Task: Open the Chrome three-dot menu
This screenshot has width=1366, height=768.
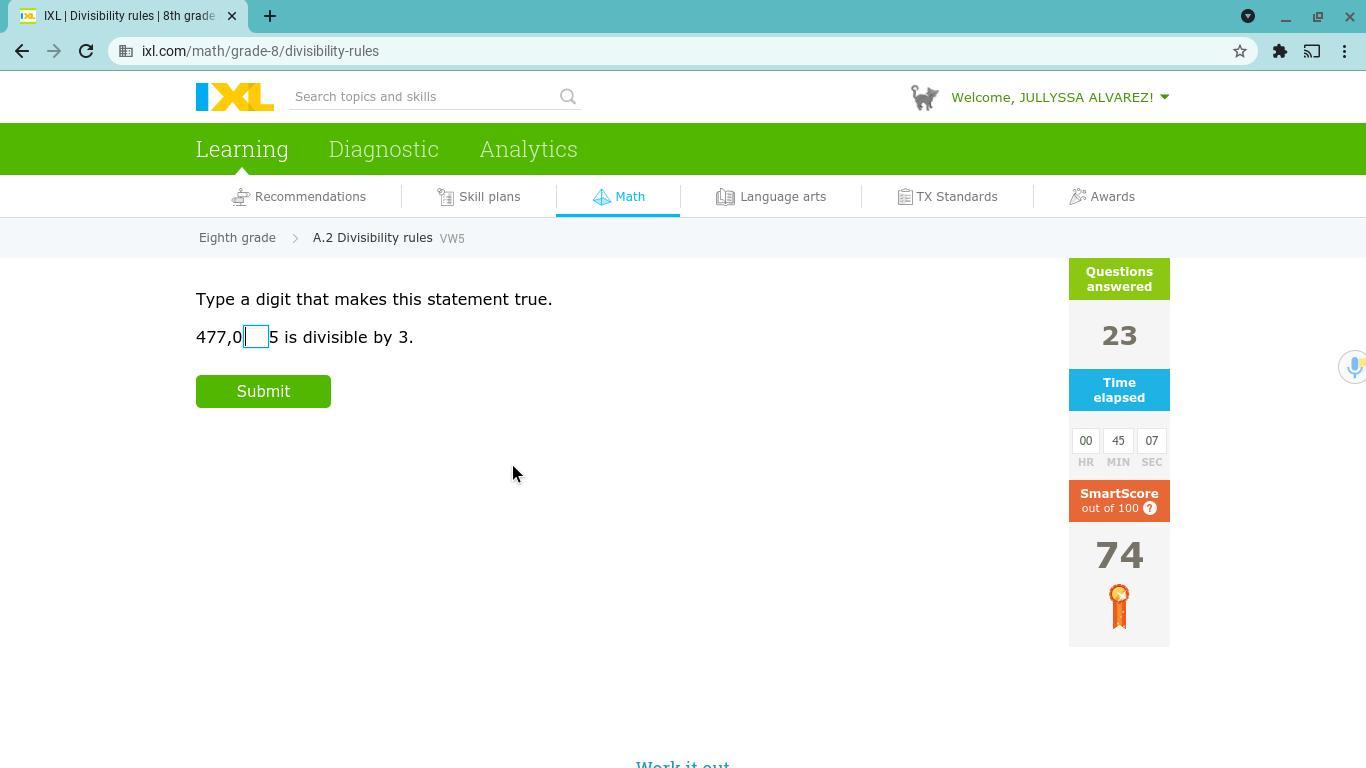Action: pos(1345,51)
